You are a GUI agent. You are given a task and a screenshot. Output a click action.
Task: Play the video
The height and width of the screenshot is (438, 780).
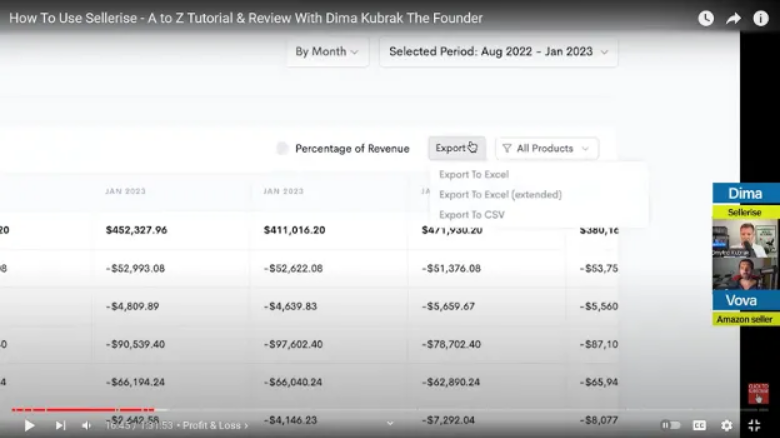click(29, 426)
